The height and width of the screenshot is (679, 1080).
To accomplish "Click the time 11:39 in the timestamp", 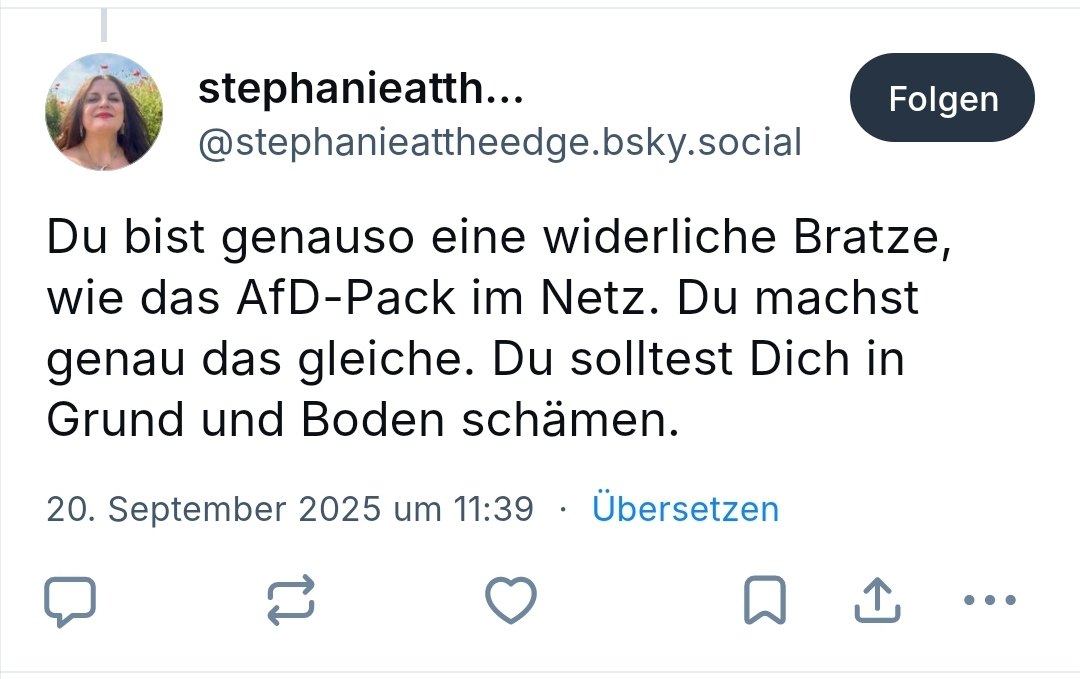I will 494,509.
